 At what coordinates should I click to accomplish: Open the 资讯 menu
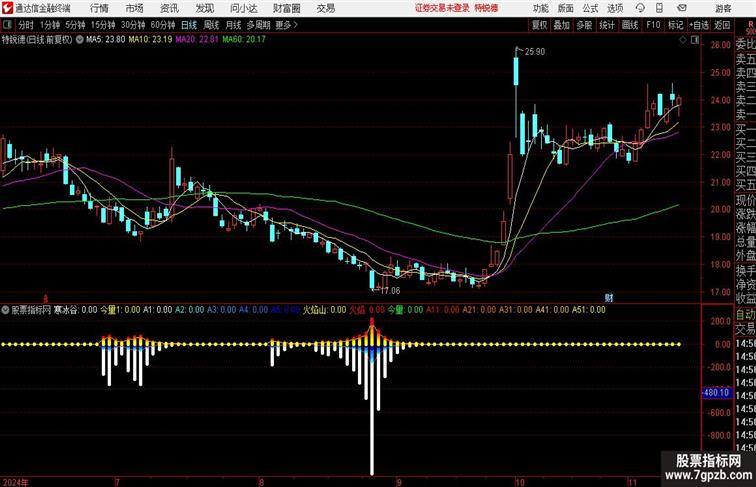pyautogui.click(x=169, y=8)
